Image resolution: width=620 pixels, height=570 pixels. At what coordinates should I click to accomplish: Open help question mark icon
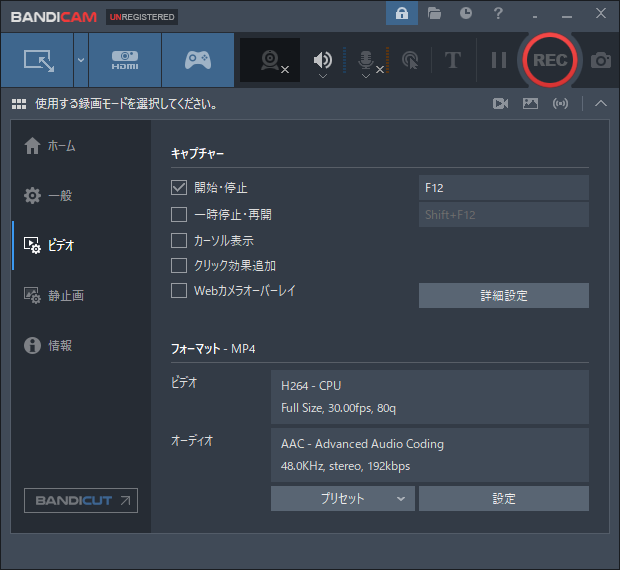click(498, 13)
